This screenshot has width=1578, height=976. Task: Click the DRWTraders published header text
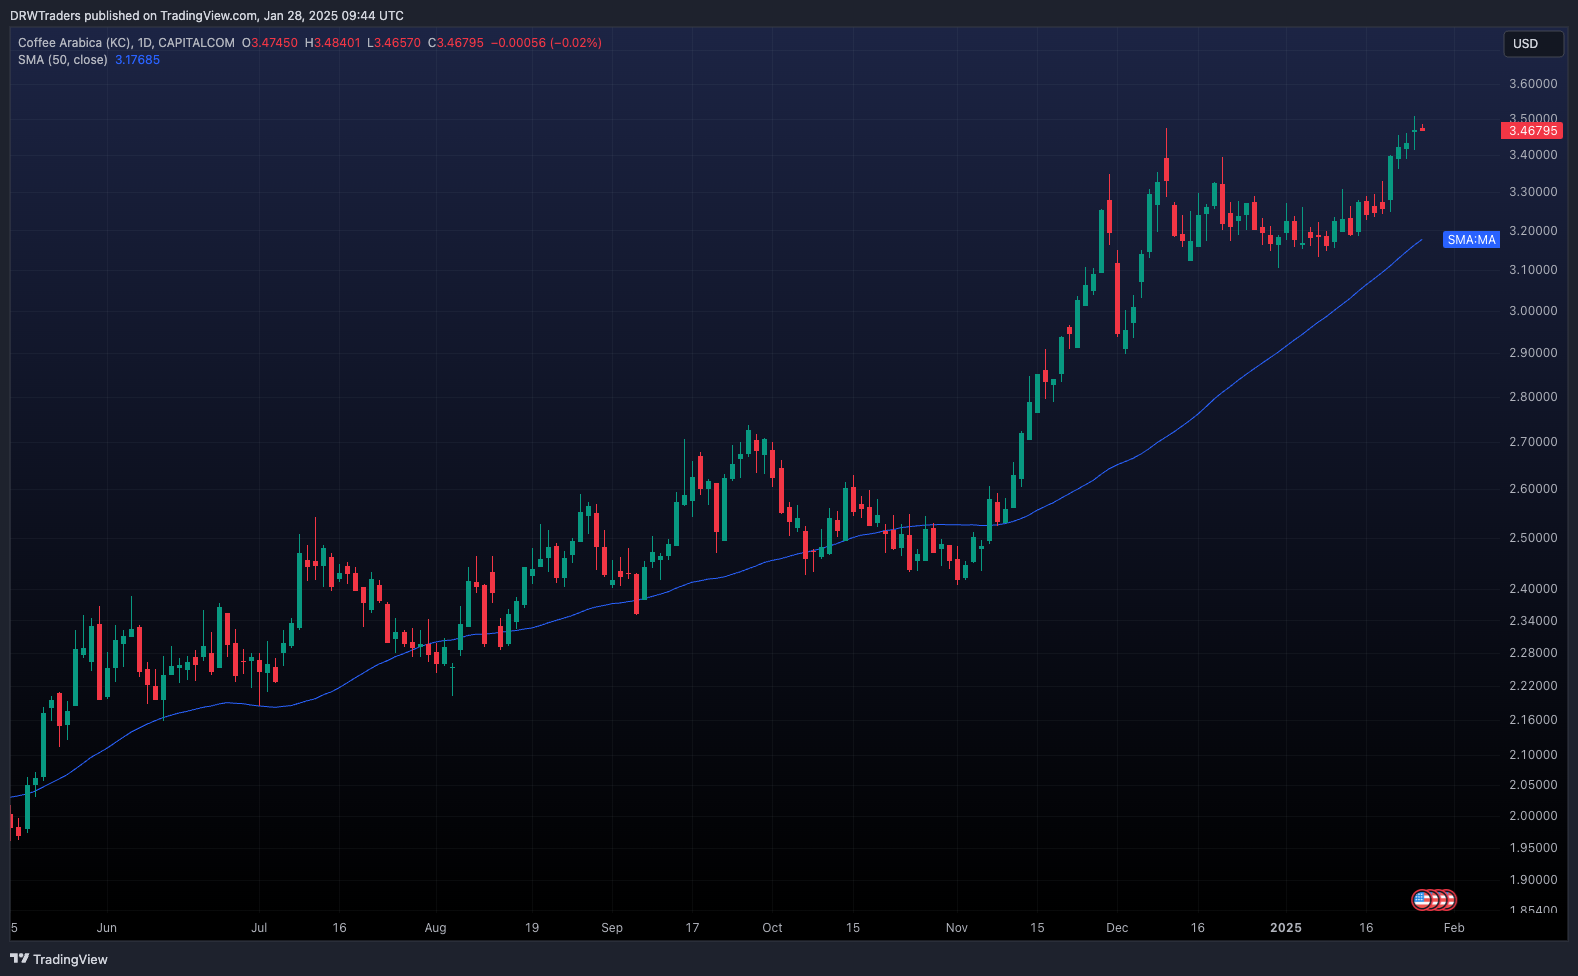click(207, 16)
